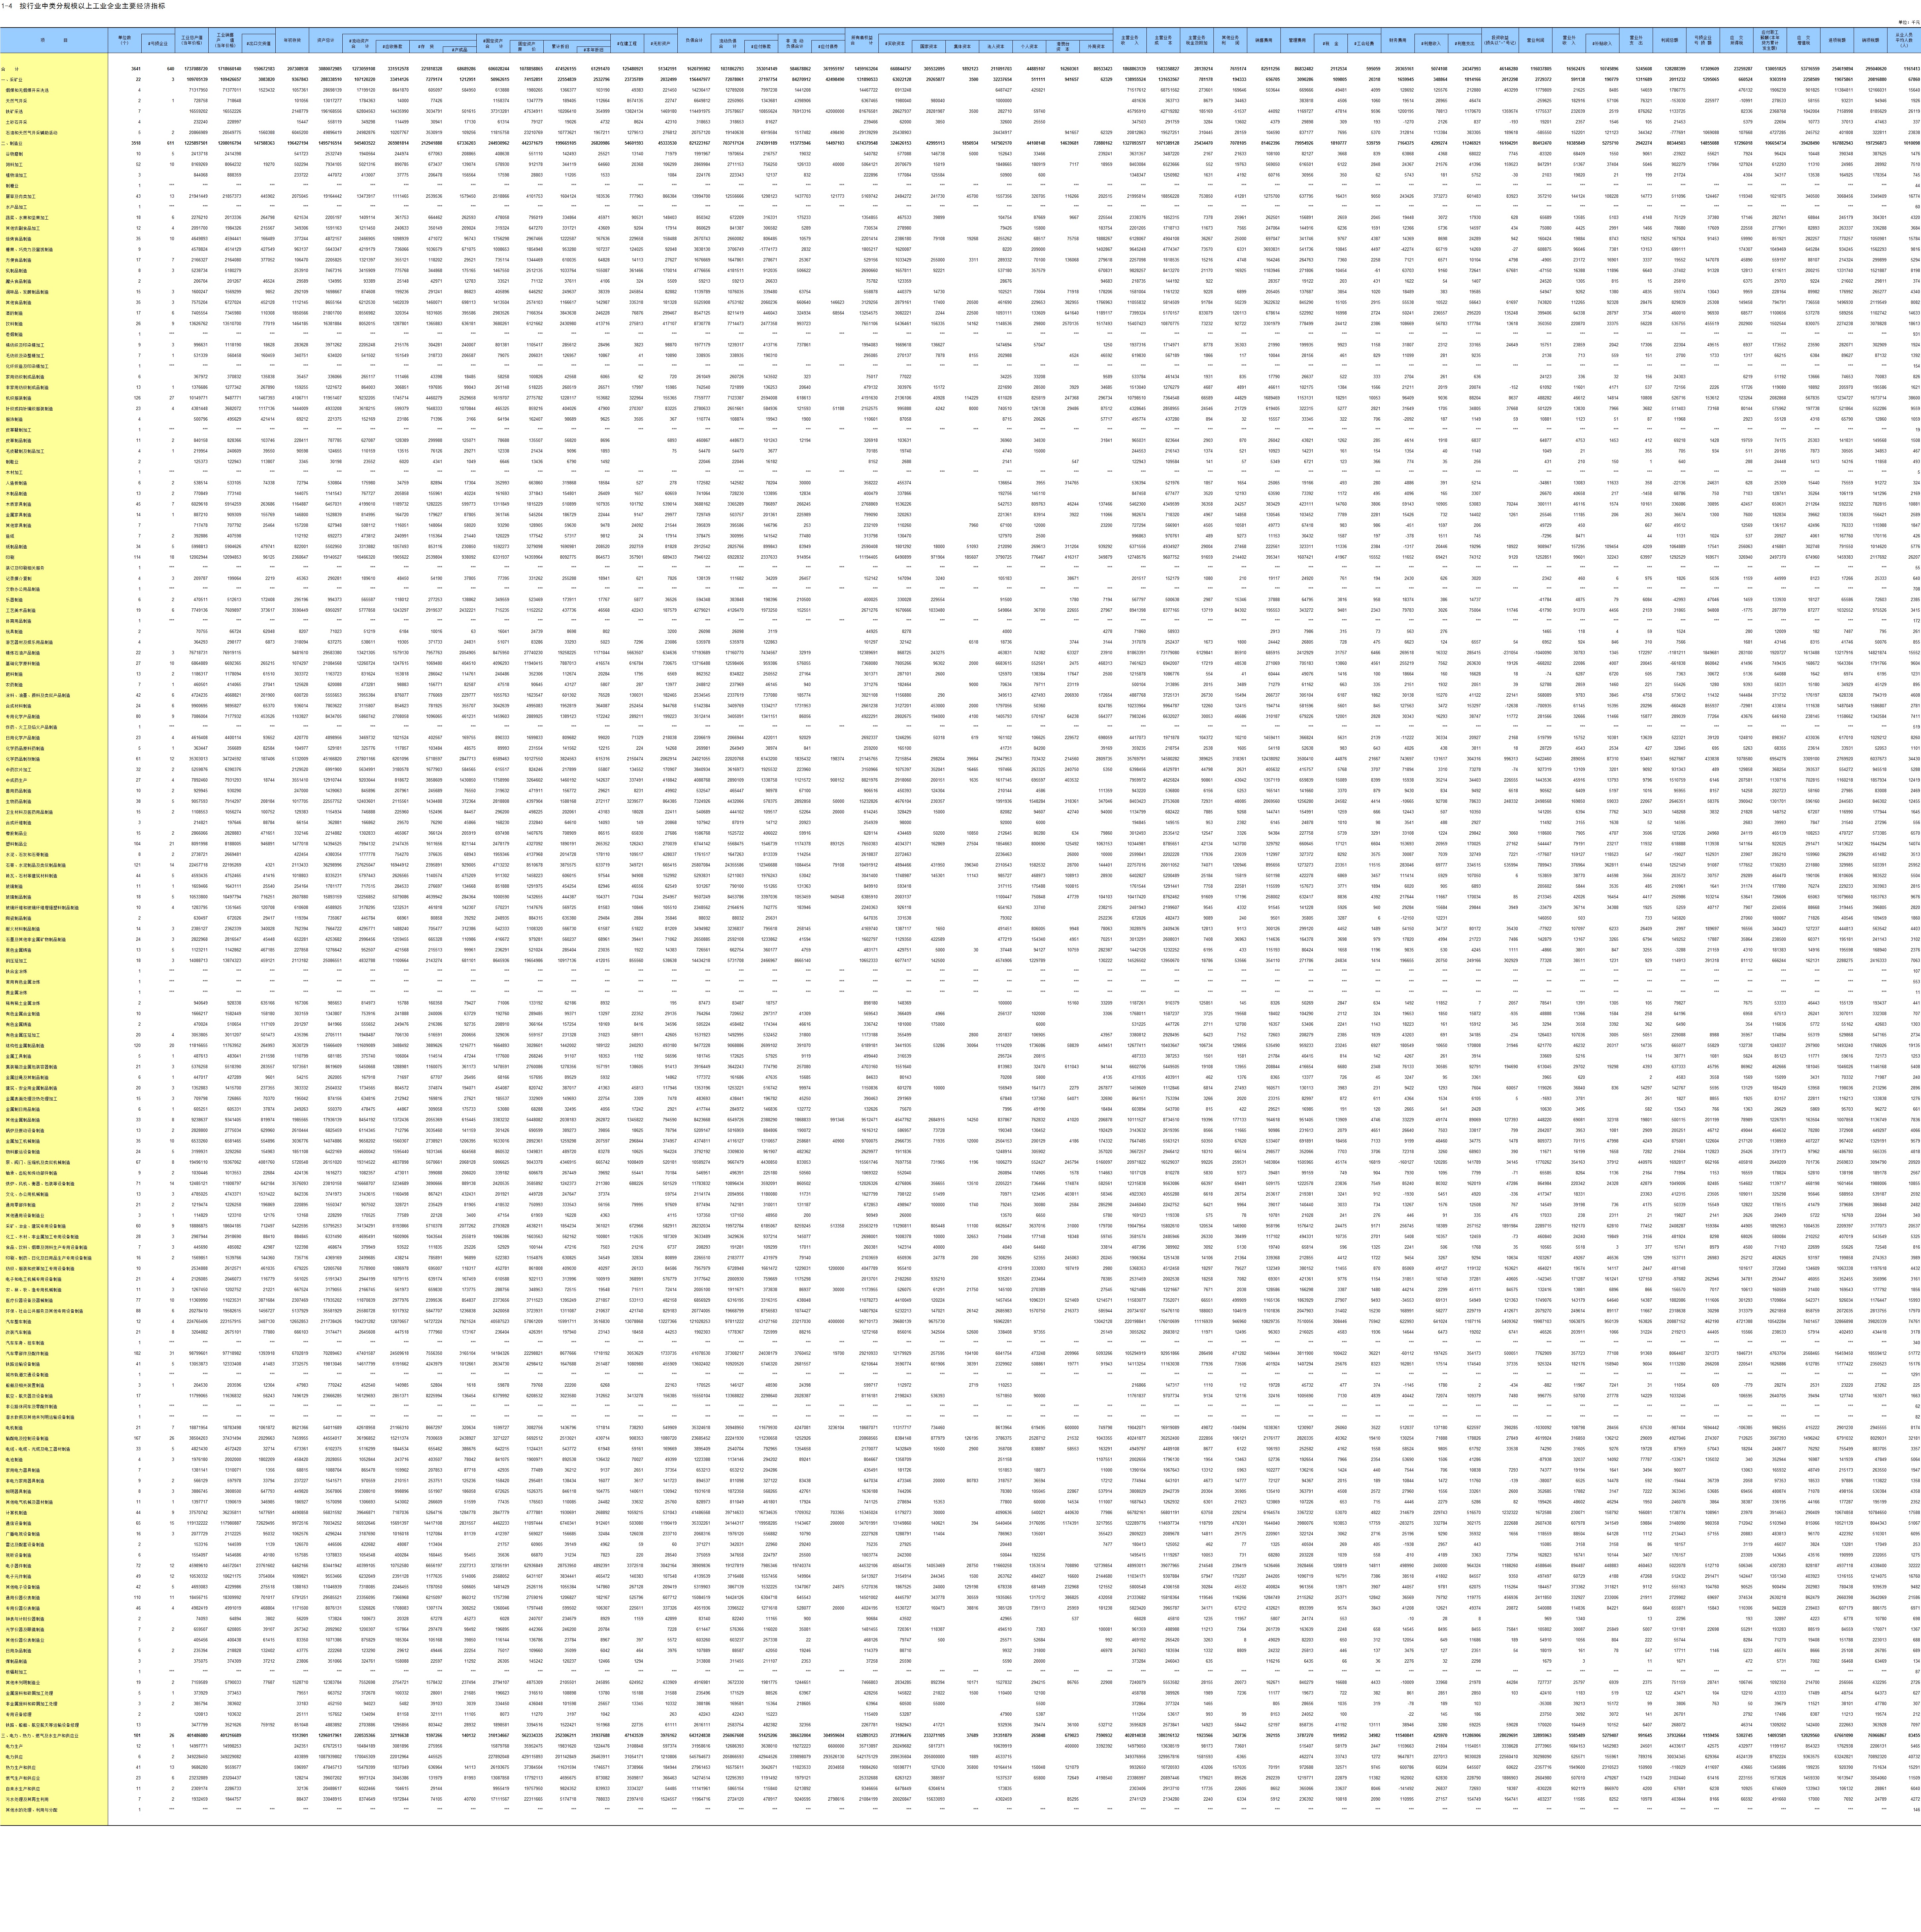Click the '销售费用' column header
The height and width of the screenshot is (1932, 1921).
[1264, 40]
